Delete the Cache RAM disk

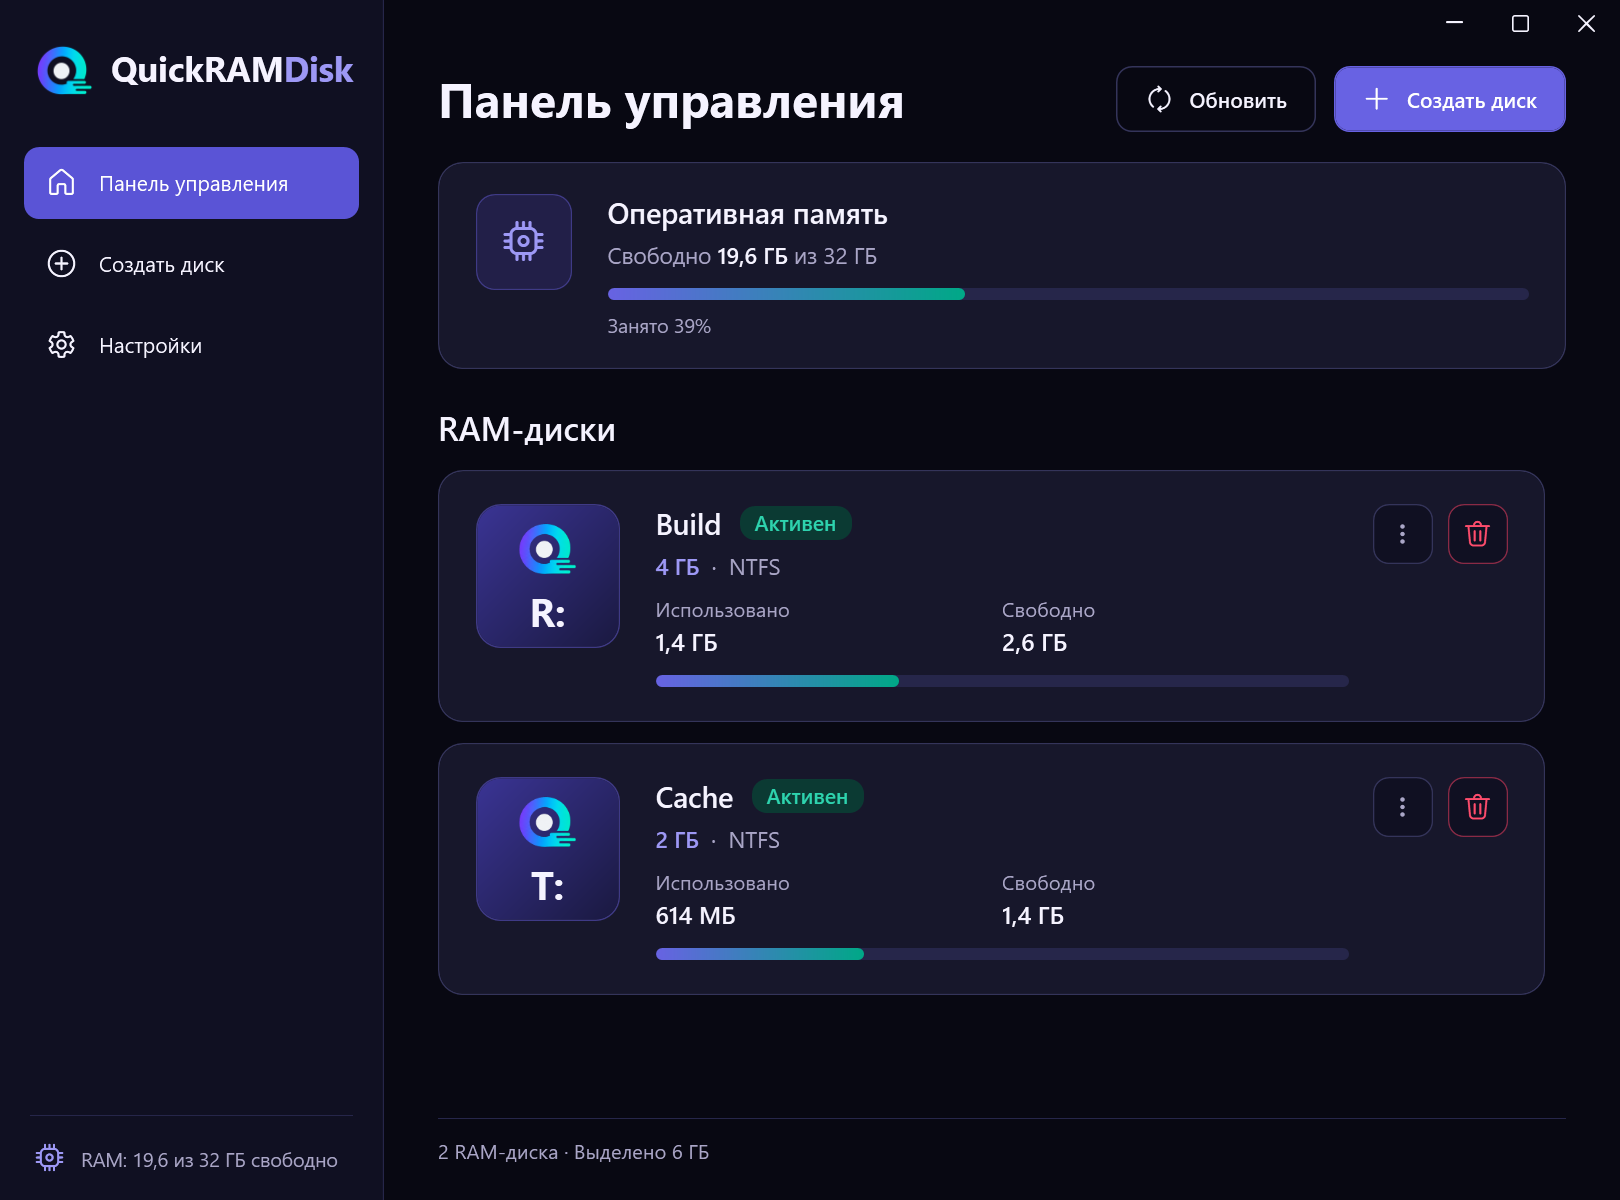1478,807
